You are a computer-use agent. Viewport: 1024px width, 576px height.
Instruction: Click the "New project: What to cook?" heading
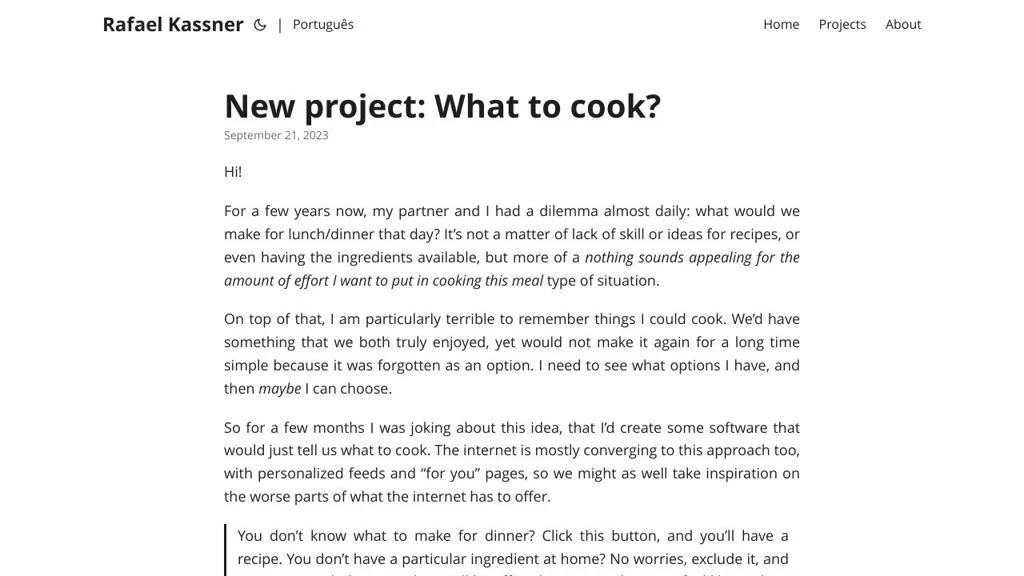(x=442, y=106)
